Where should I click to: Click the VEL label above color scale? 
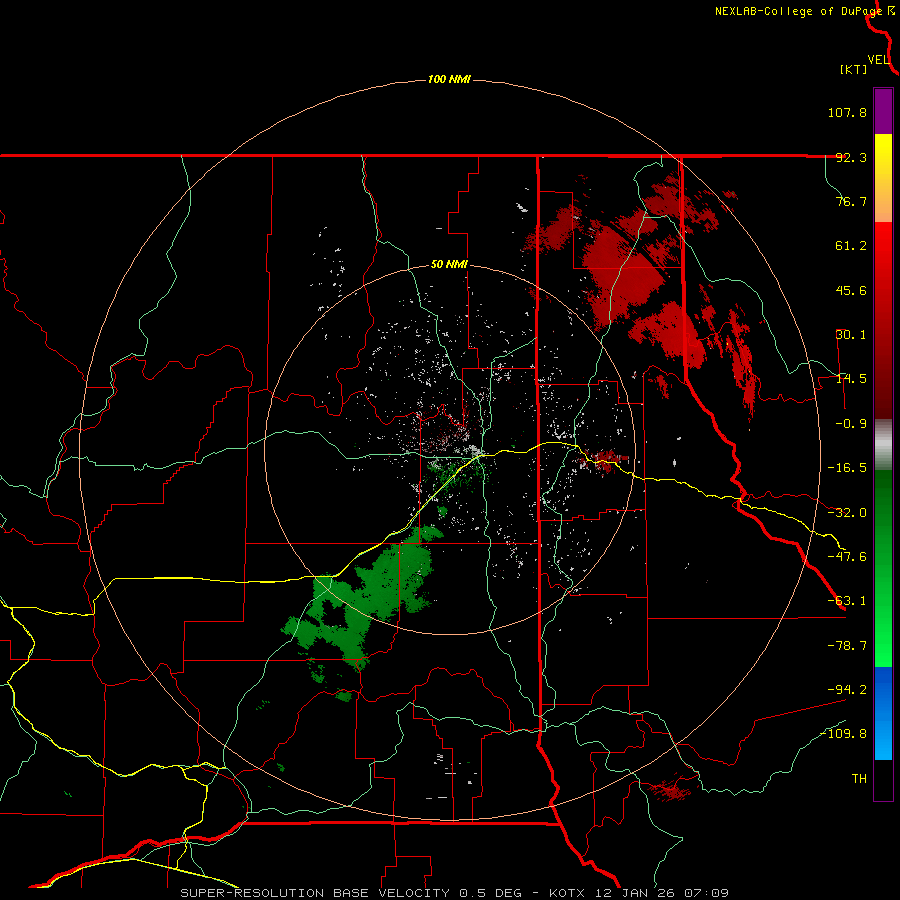[878, 60]
